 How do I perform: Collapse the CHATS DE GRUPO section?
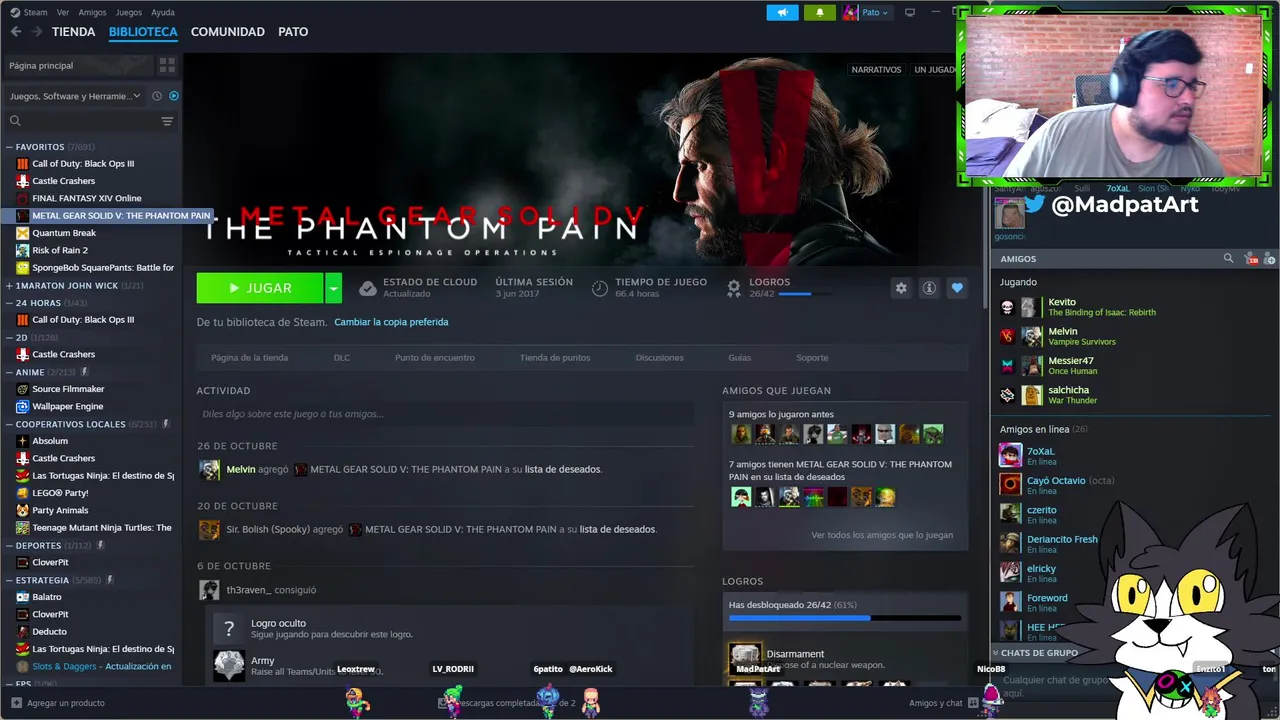coord(996,653)
